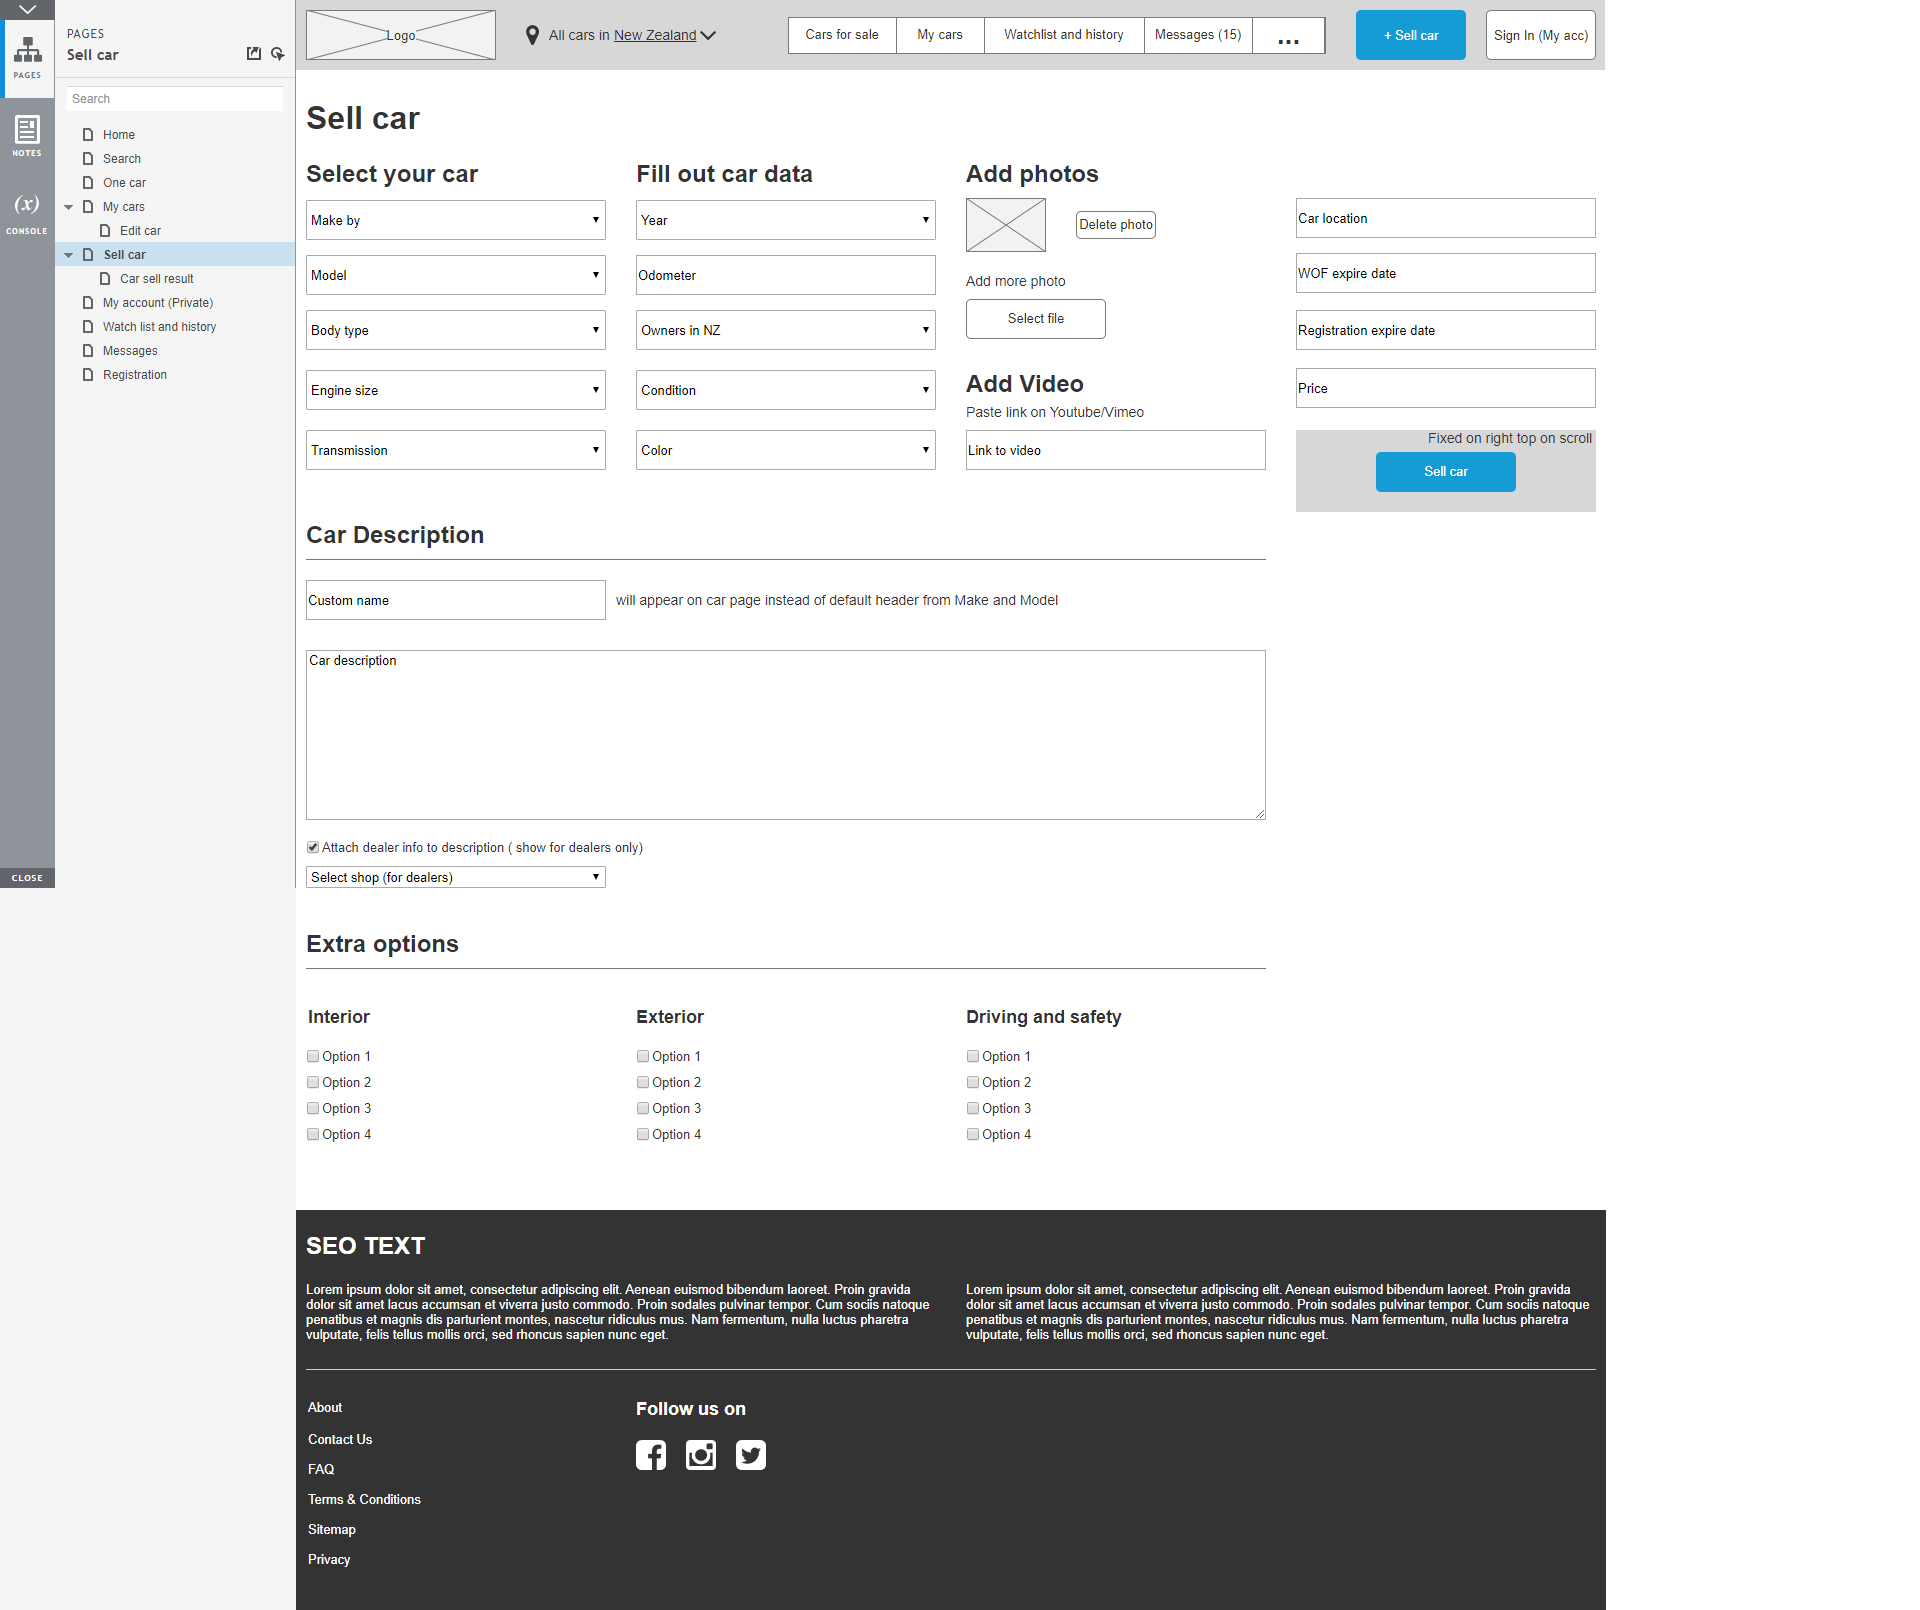Open the Make by dropdown
The height and width of the screenshot is (1610, 1920).
point(455,220)
